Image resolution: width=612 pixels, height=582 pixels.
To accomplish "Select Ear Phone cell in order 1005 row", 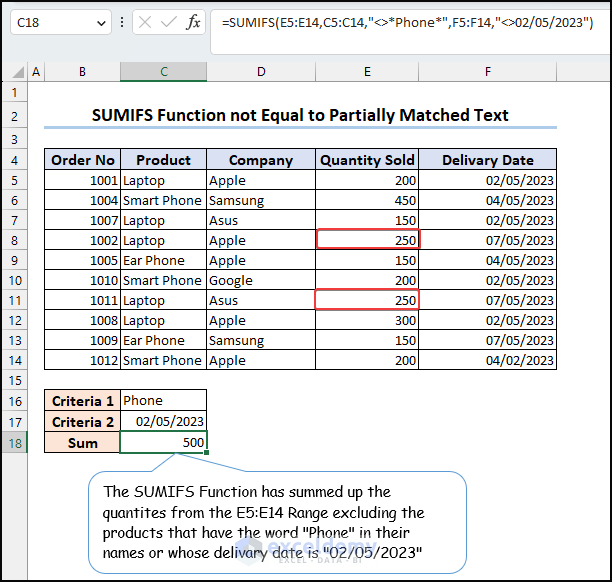I will tap(164, 260).
